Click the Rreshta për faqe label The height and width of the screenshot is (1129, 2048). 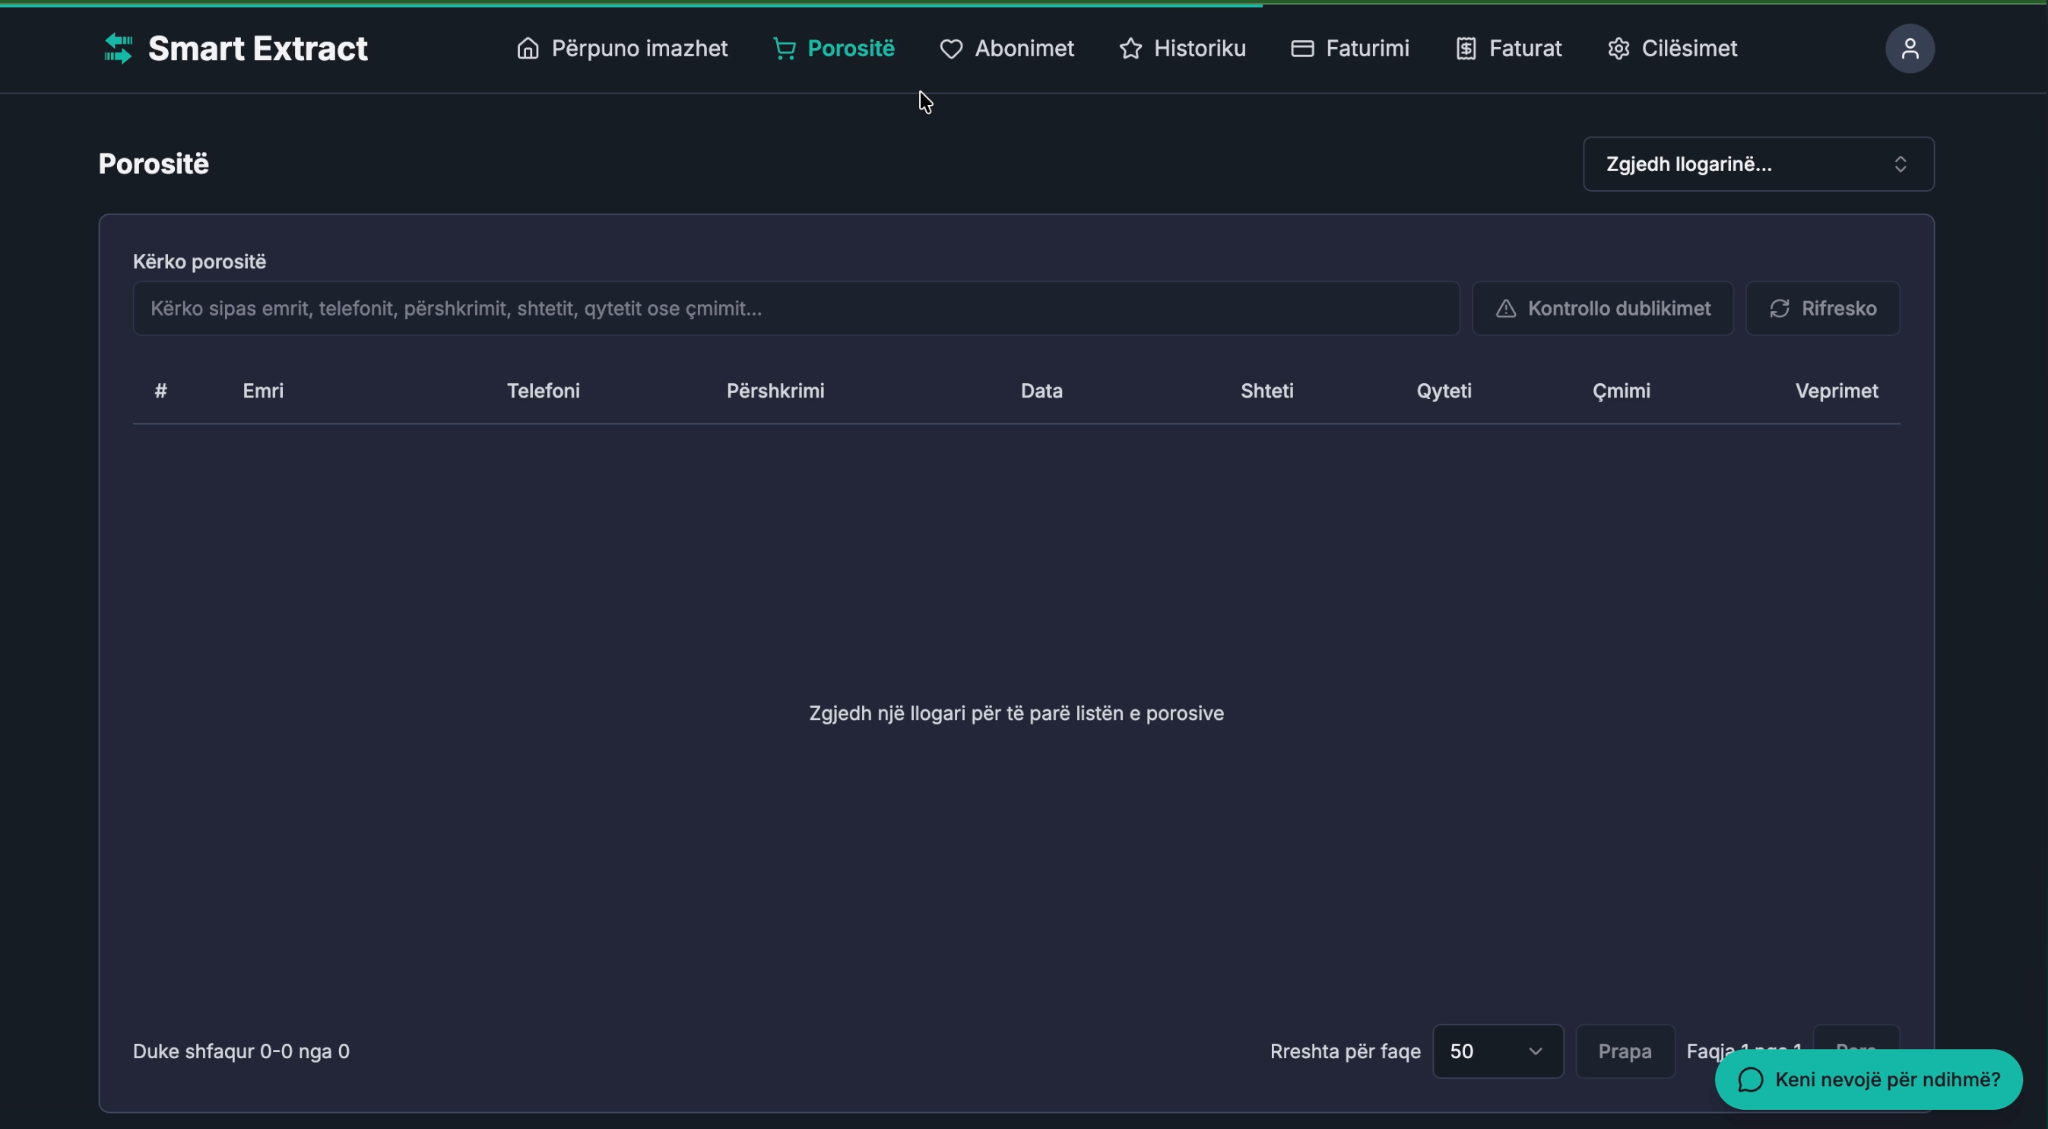1345,1051
